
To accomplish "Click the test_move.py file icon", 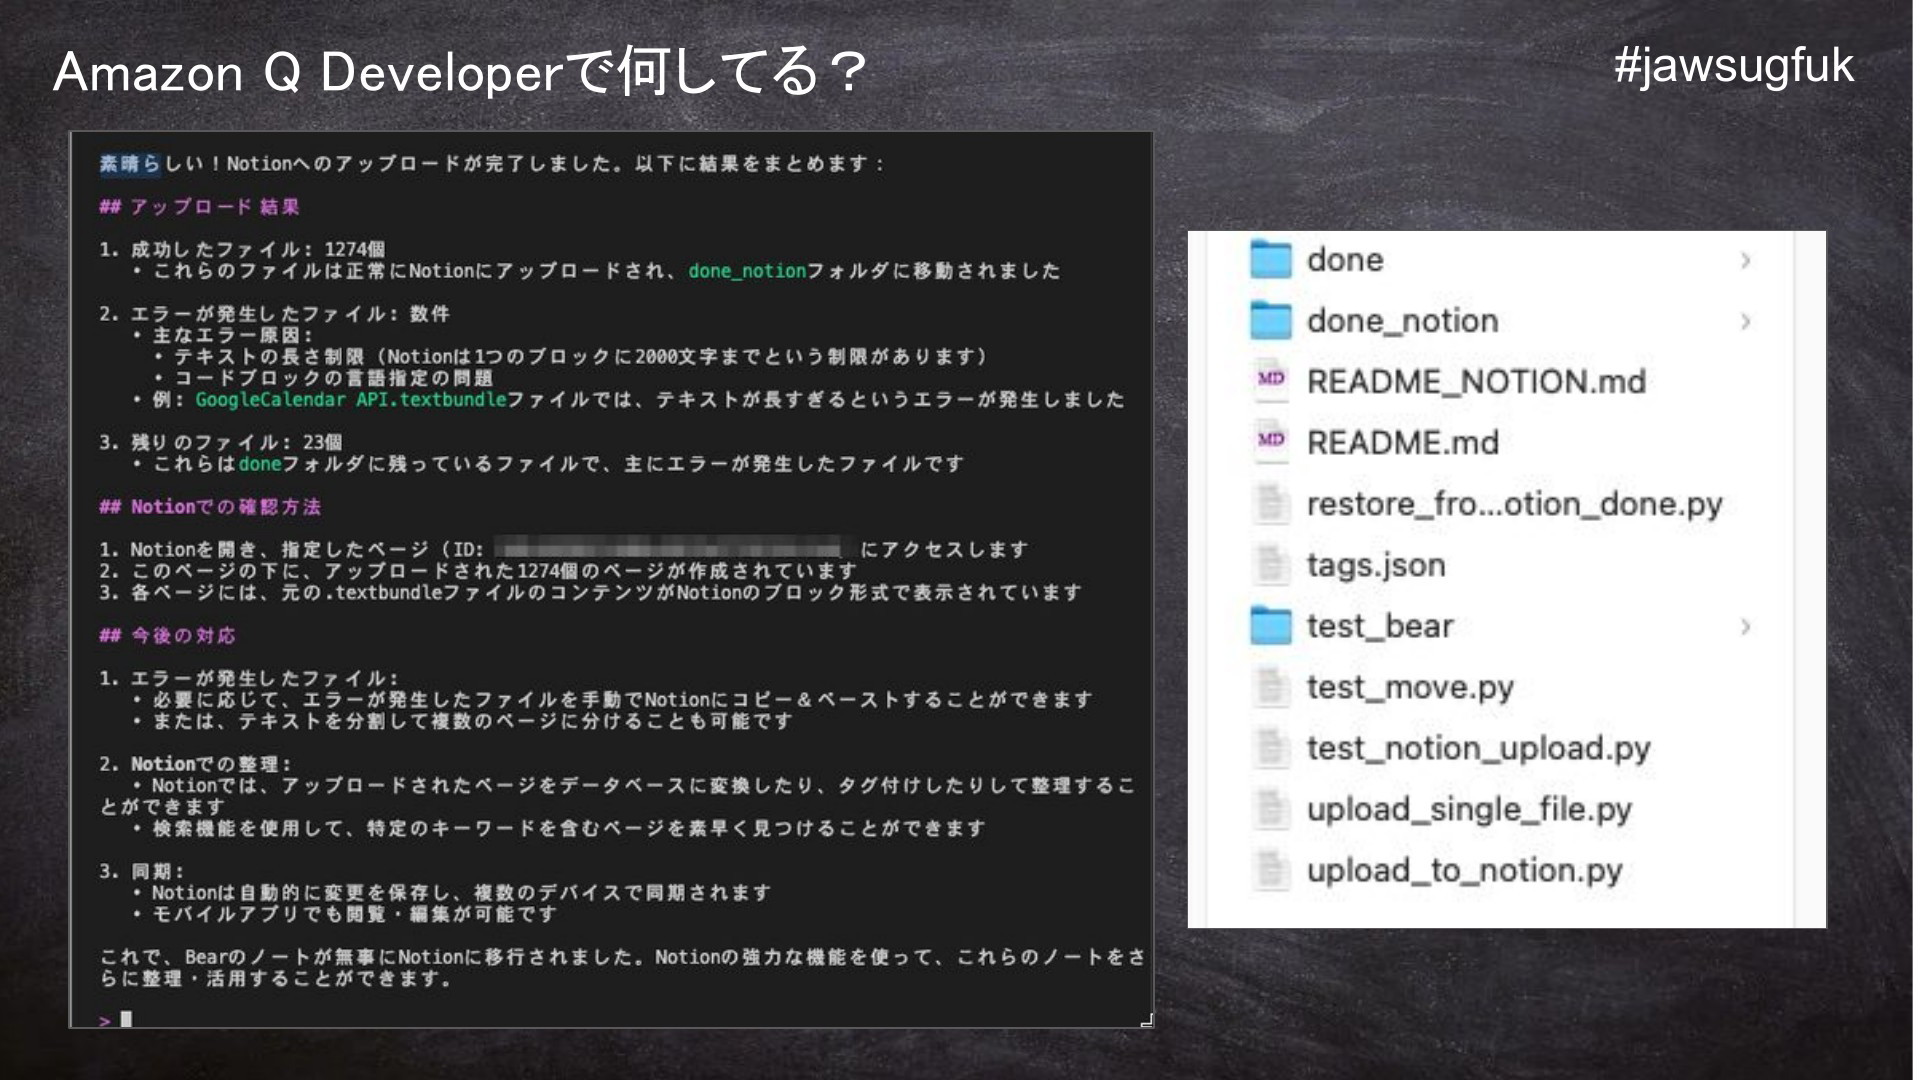I will click(x=1271, y=687).
